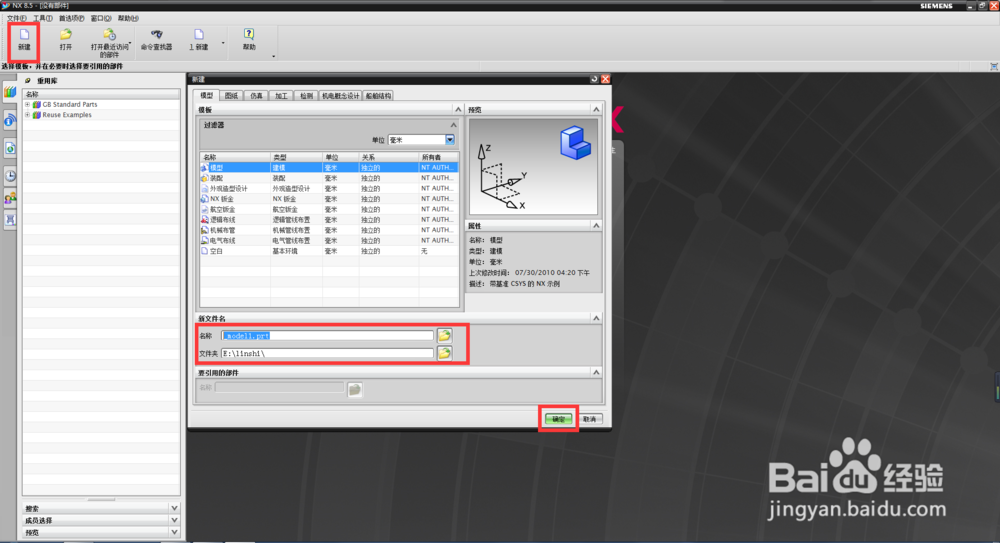Select the 机械布管 template row
1000x543 pixels.
[329, 230]
